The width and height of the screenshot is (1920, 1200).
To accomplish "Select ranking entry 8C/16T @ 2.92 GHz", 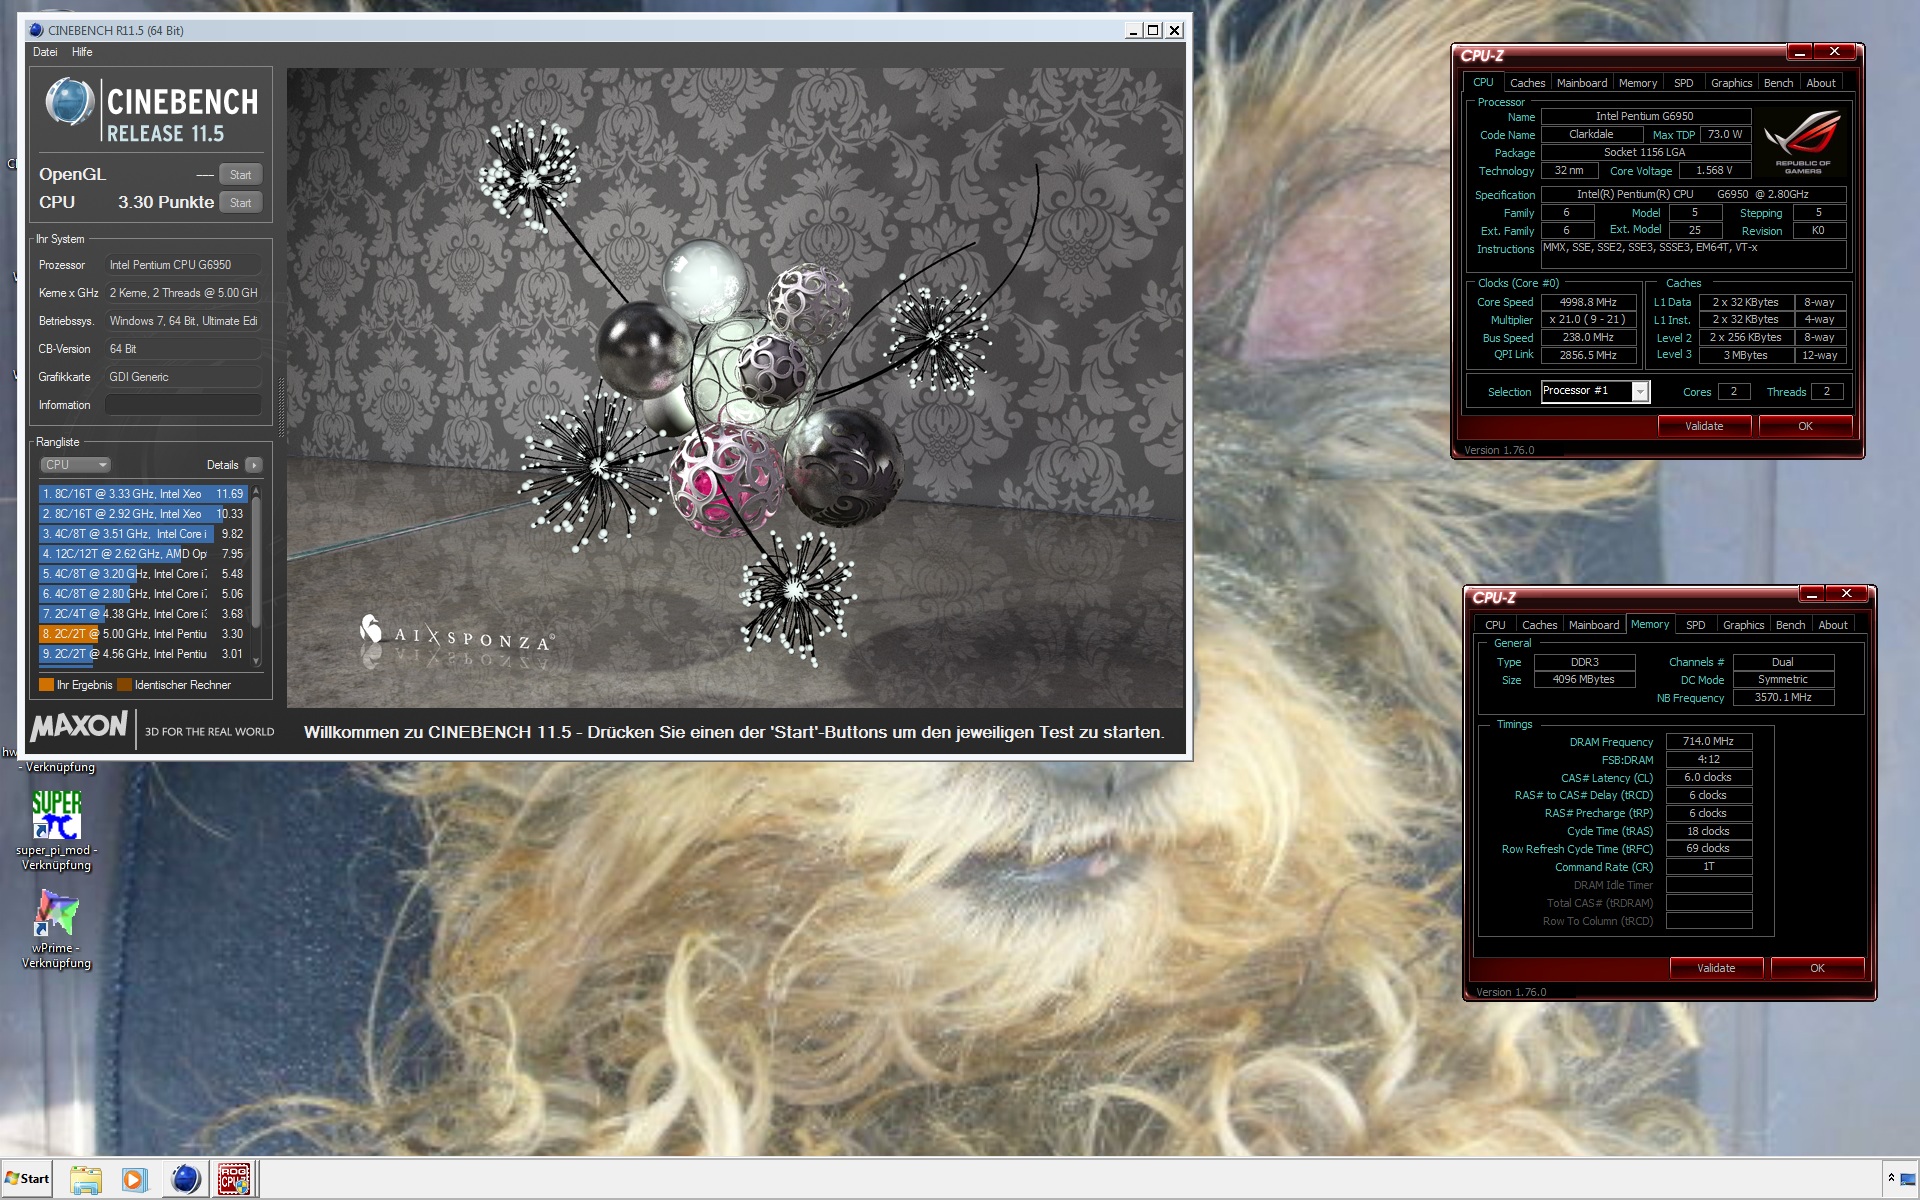I will pos(143,514).
